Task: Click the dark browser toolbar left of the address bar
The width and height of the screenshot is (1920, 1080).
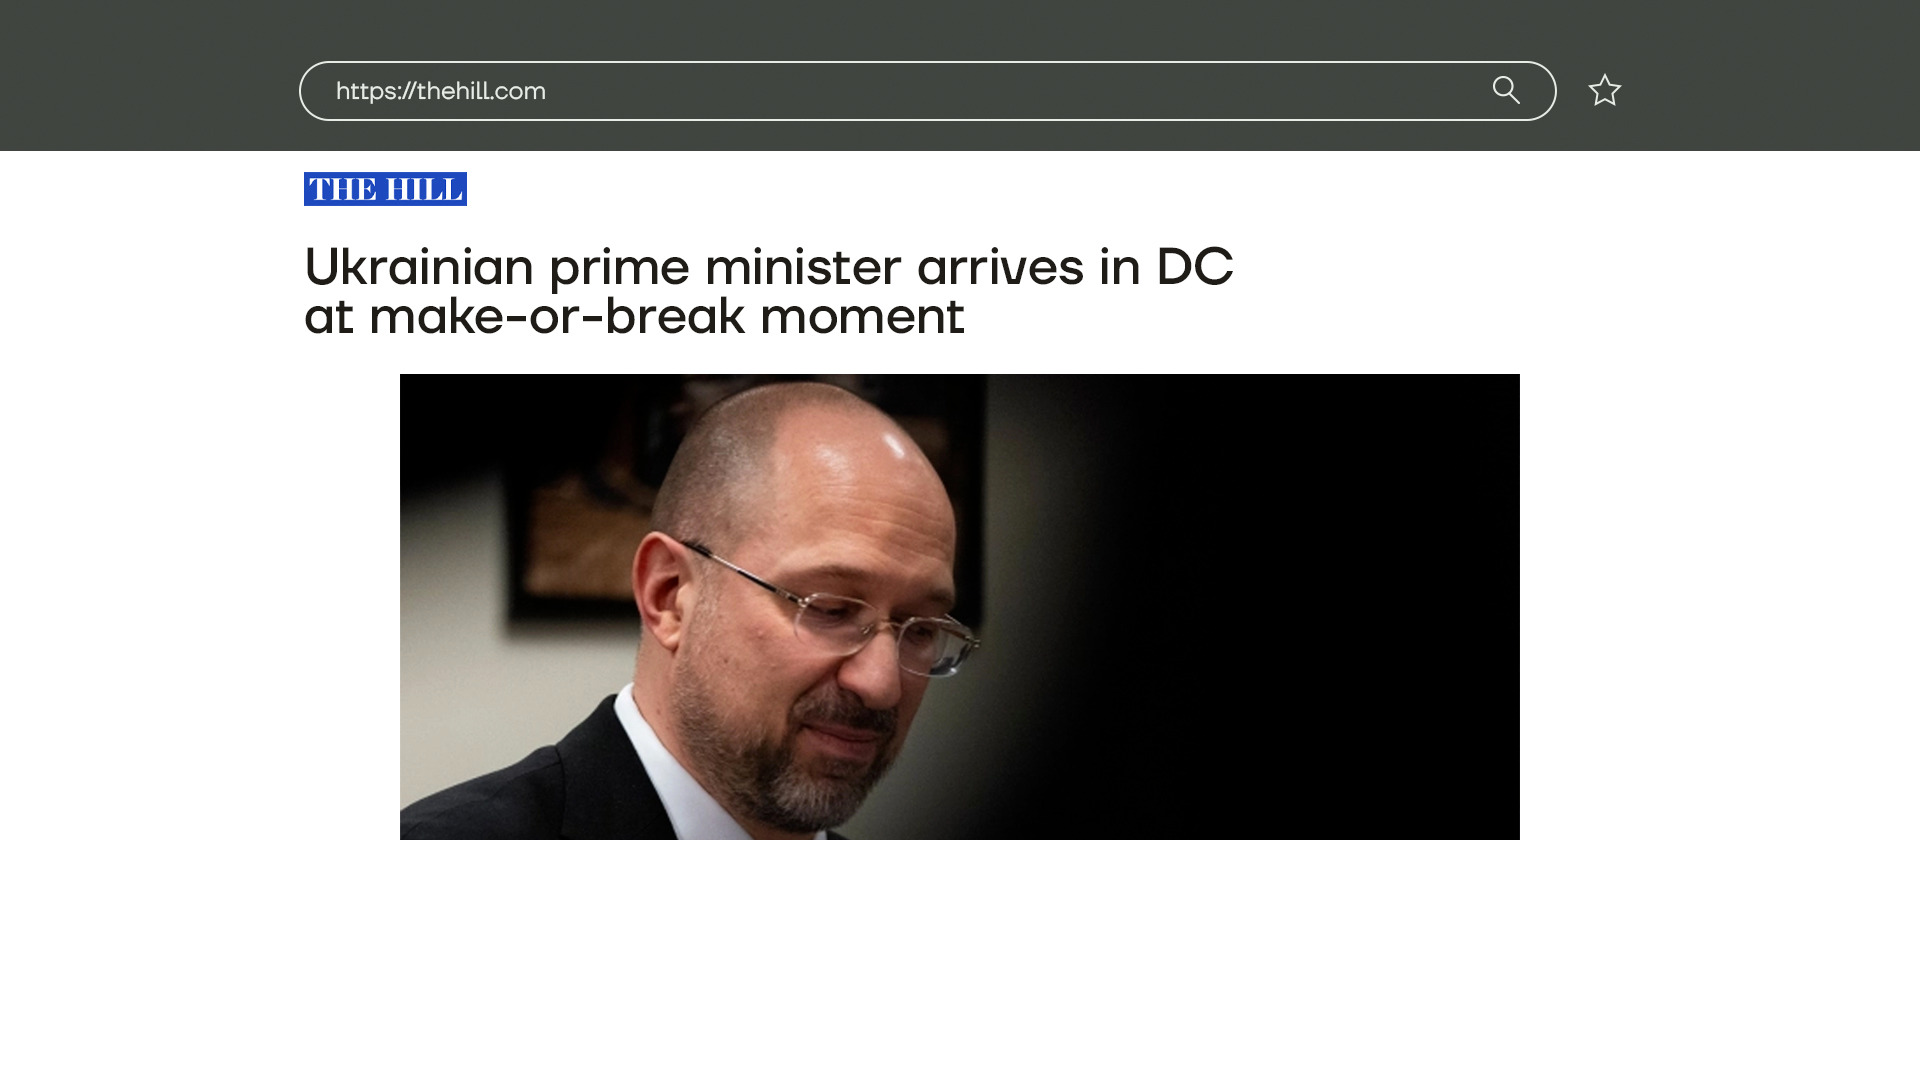Action: [x=150, y=75]
